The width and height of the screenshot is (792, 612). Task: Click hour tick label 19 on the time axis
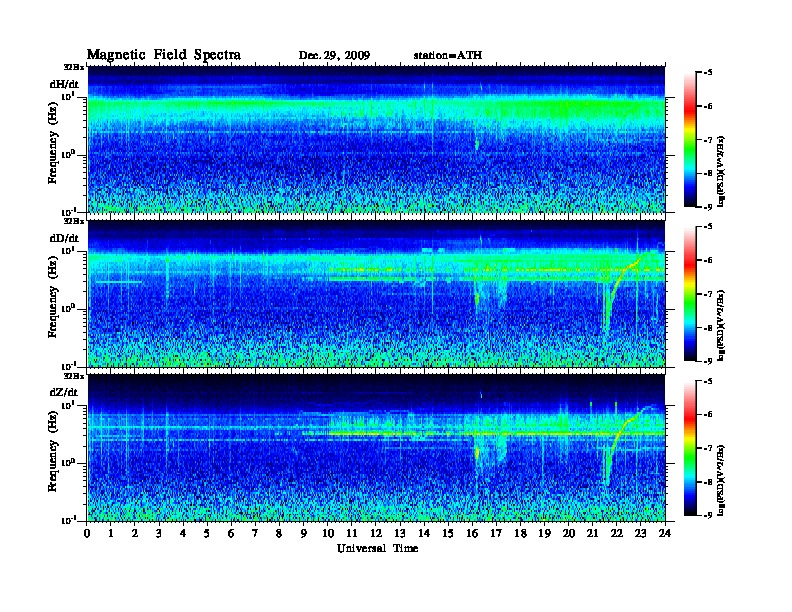pos(544,534)
